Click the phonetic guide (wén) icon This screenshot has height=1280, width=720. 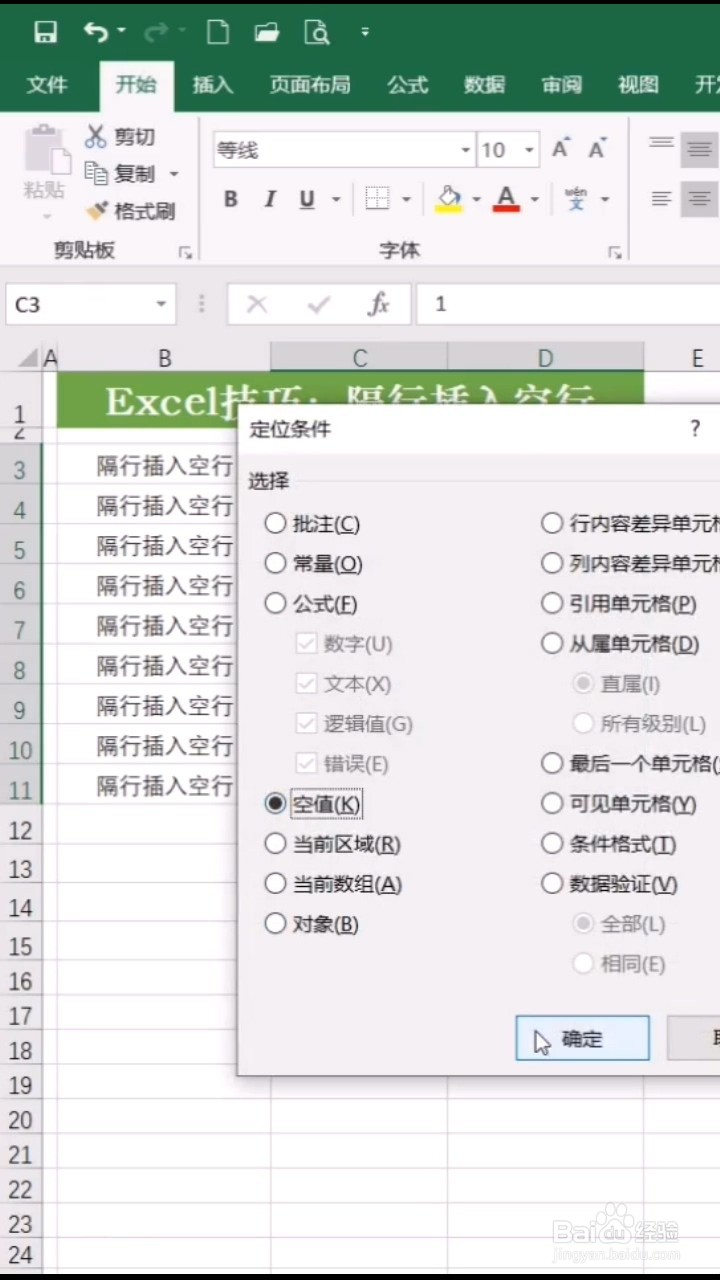click(576, 198)
